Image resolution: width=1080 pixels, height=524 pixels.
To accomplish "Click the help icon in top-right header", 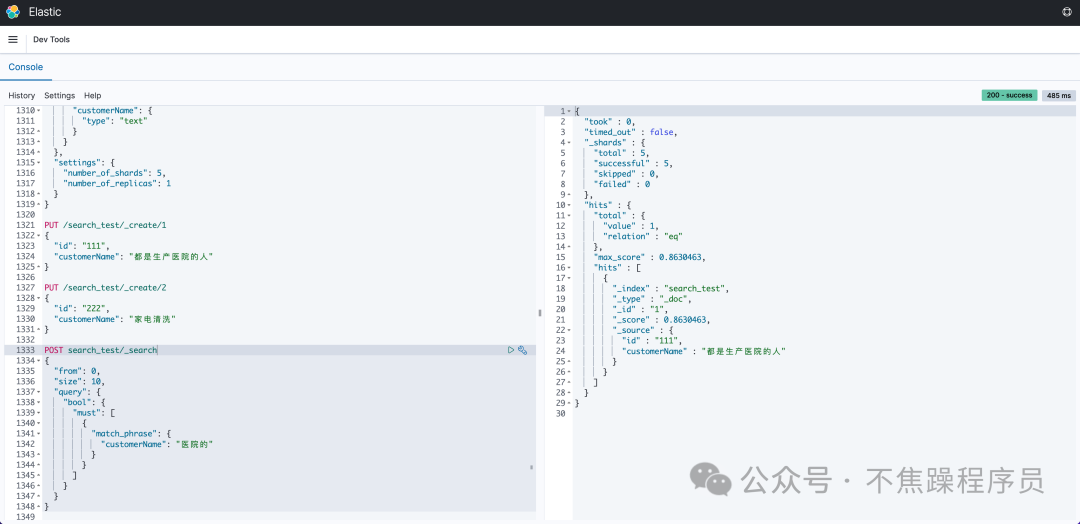I will click(x=1067, y=12).
